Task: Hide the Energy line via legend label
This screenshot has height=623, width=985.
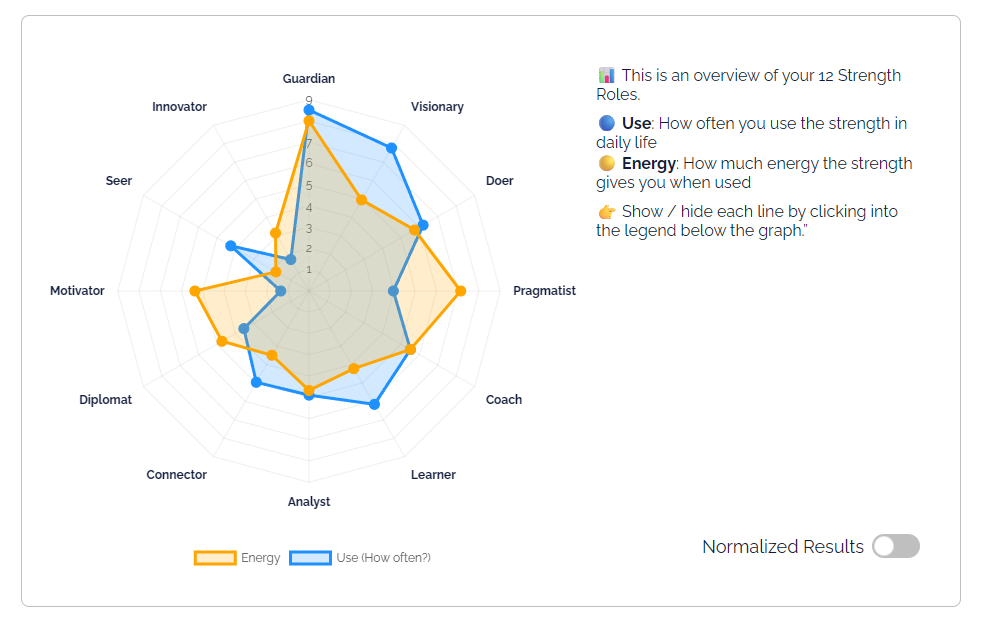Action: click(260, 558)
